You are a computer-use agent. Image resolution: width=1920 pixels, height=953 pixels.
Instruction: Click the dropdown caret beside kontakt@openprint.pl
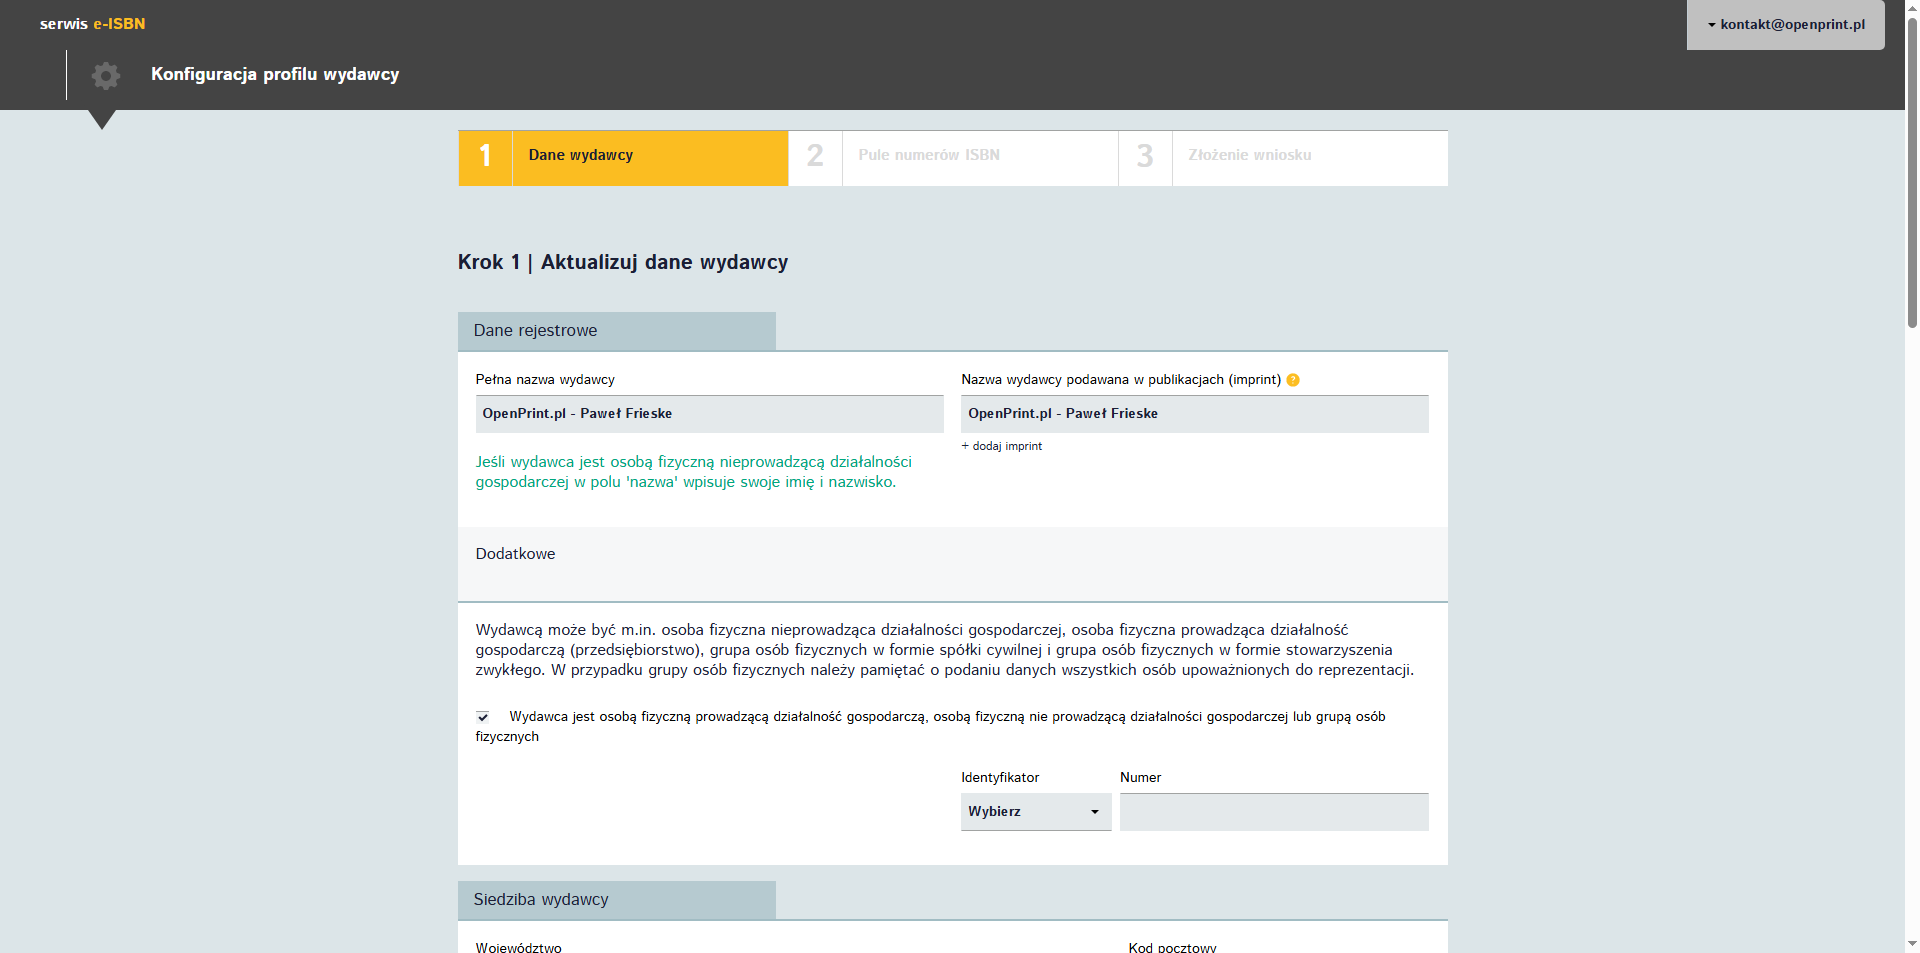(1713, 25)
